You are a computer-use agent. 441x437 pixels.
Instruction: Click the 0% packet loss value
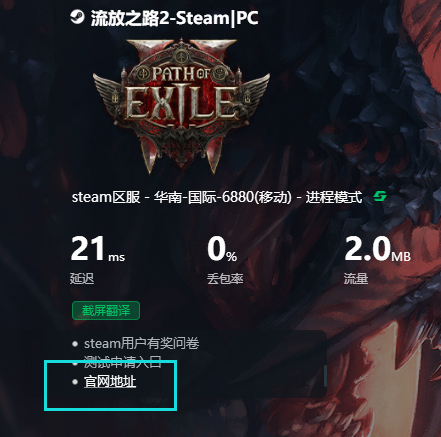tap(222, 249)
